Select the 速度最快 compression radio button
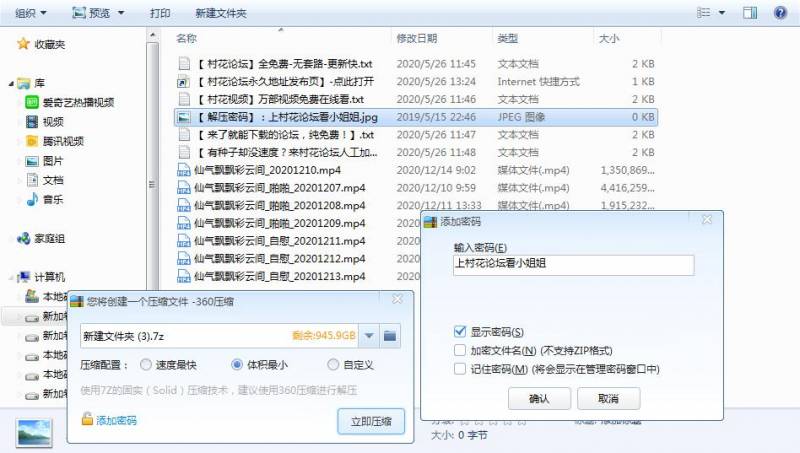 [147, 365]
